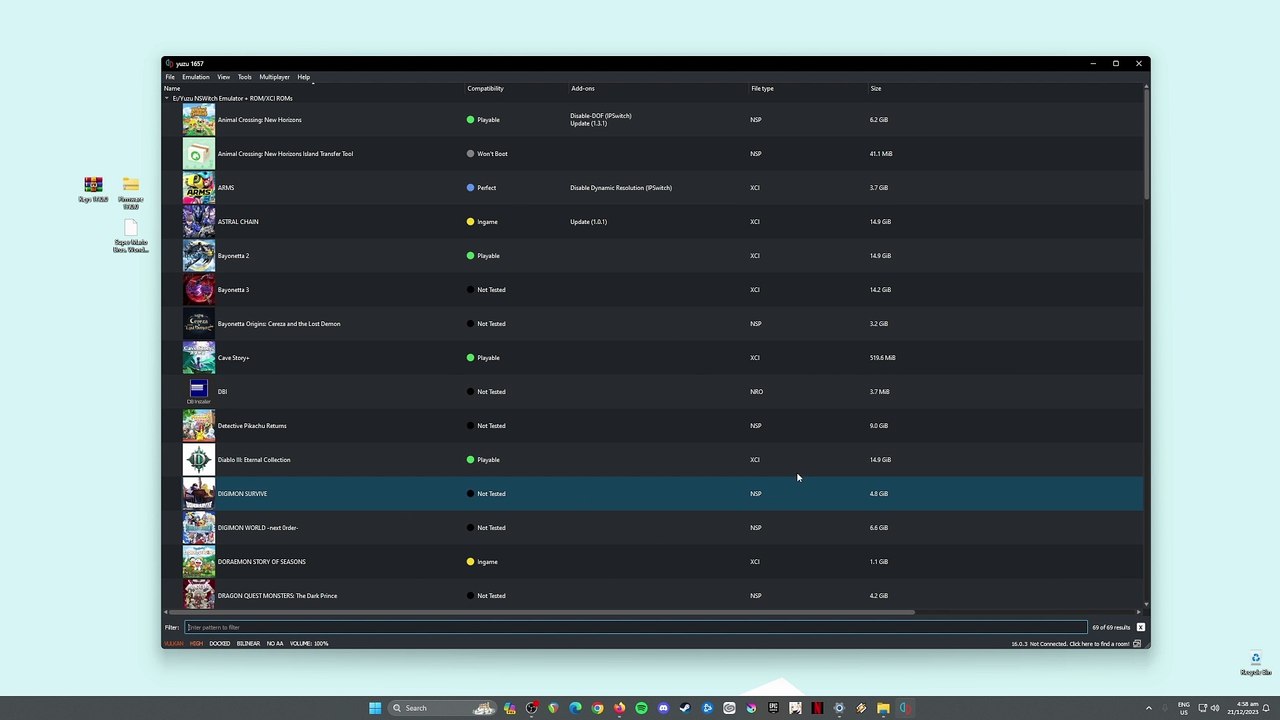1280x720 pixels.
Task: Click the VOLUME: 100% indicator
Action: pyautogui.click(x=309, y=644)
